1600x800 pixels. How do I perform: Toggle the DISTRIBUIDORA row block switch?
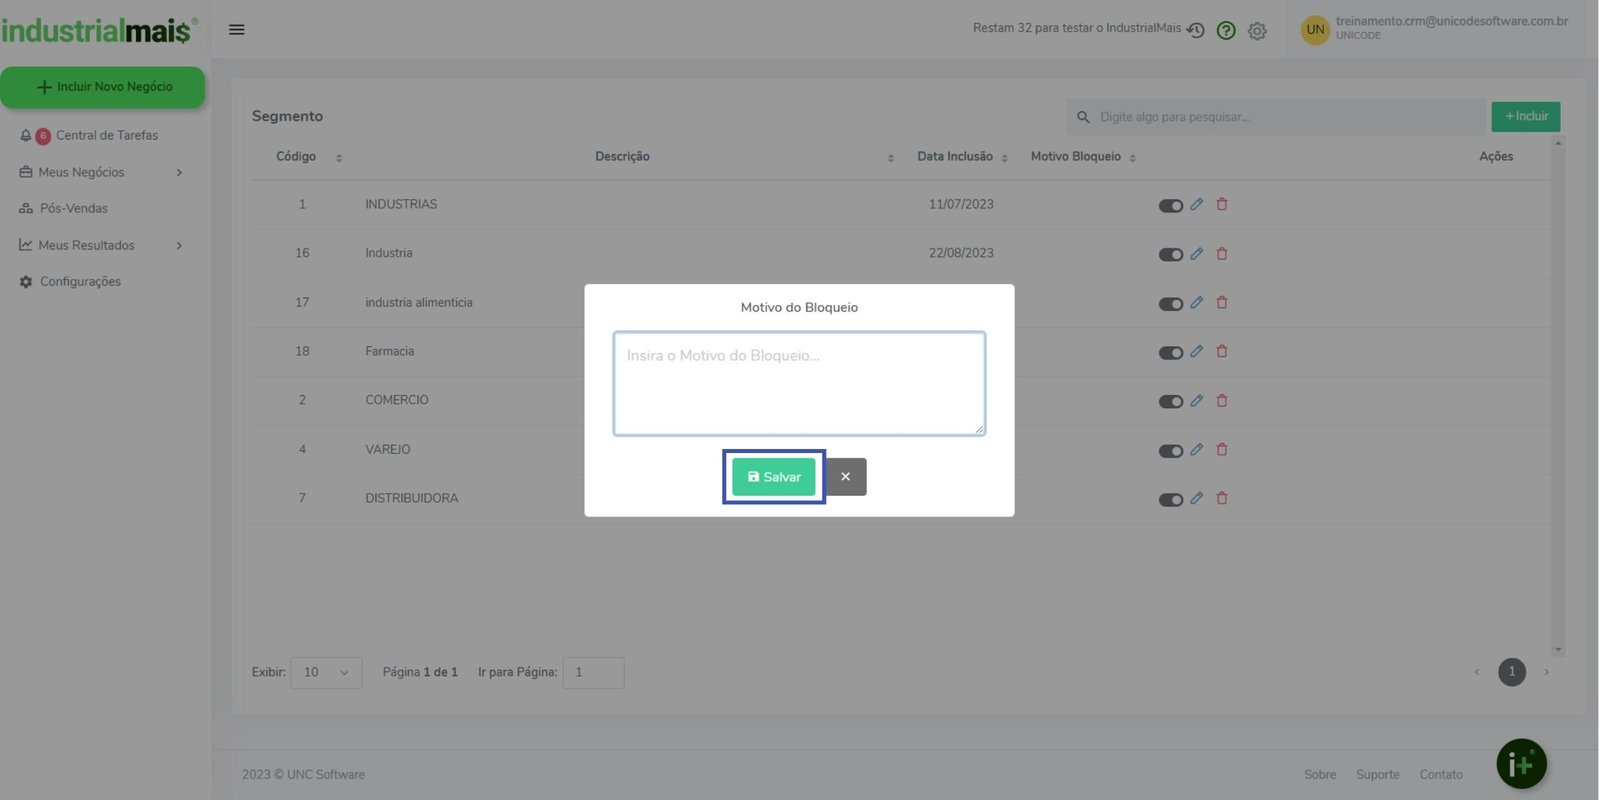click(1170, 499)
